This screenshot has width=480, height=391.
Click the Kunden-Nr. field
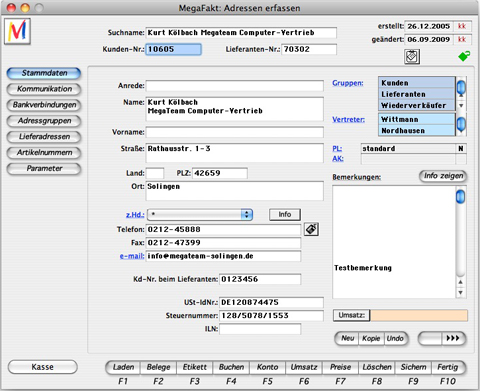click(x=173, y=49)
